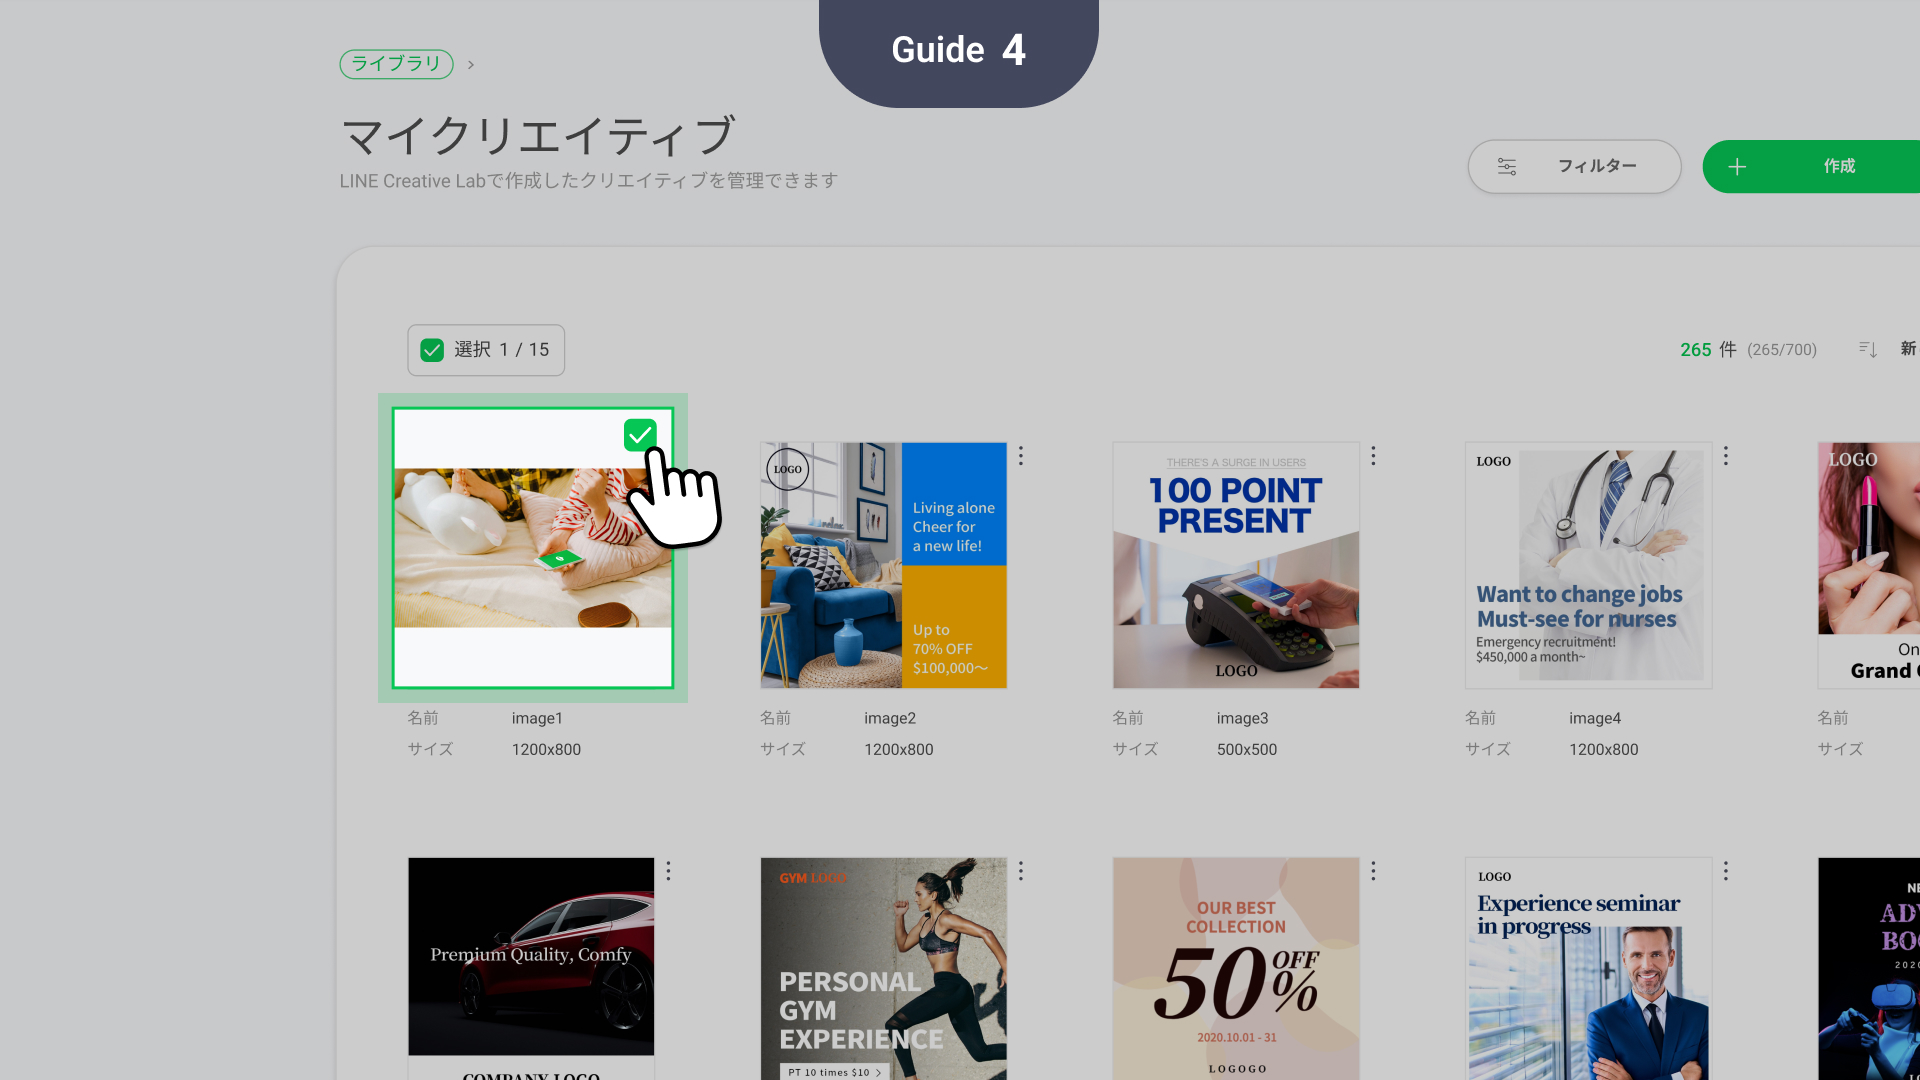This screenshot has height=1080, width=1920.
Task: Open more options for 50% OFF creative
Action: (x=1373, y=871)
